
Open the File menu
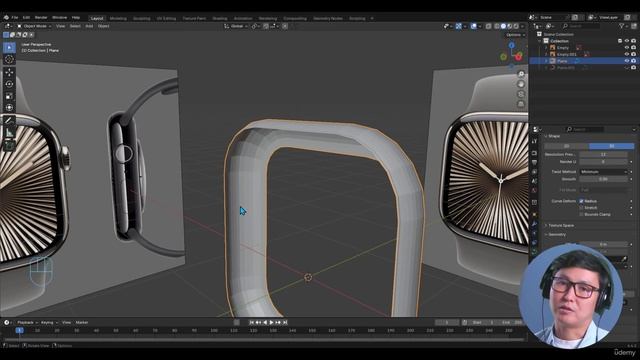[15, 18]
